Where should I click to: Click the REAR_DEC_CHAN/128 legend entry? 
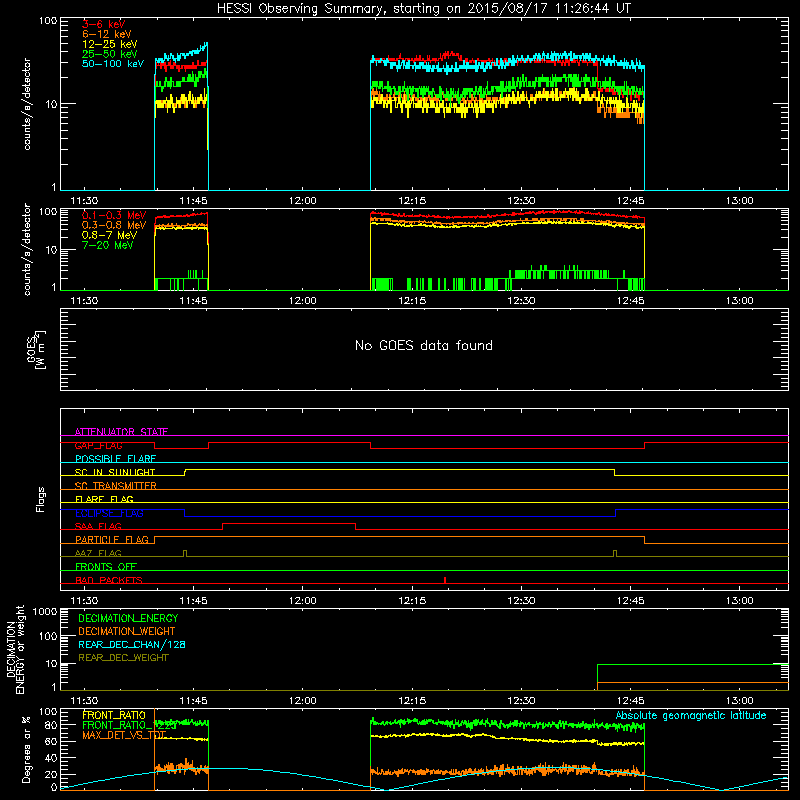point(132,644)
